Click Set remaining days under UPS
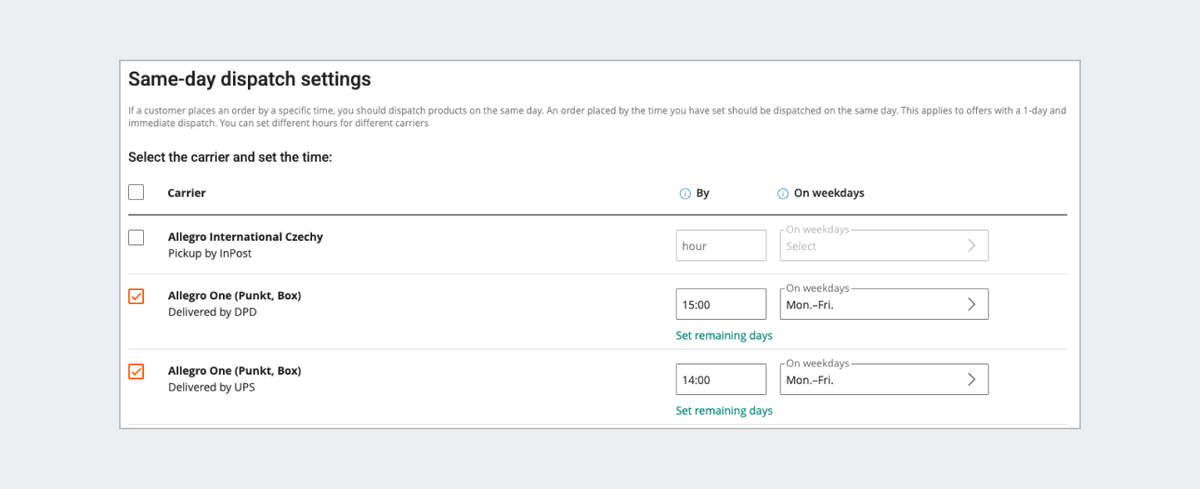1200x489 pixels. tap(724, 411)
